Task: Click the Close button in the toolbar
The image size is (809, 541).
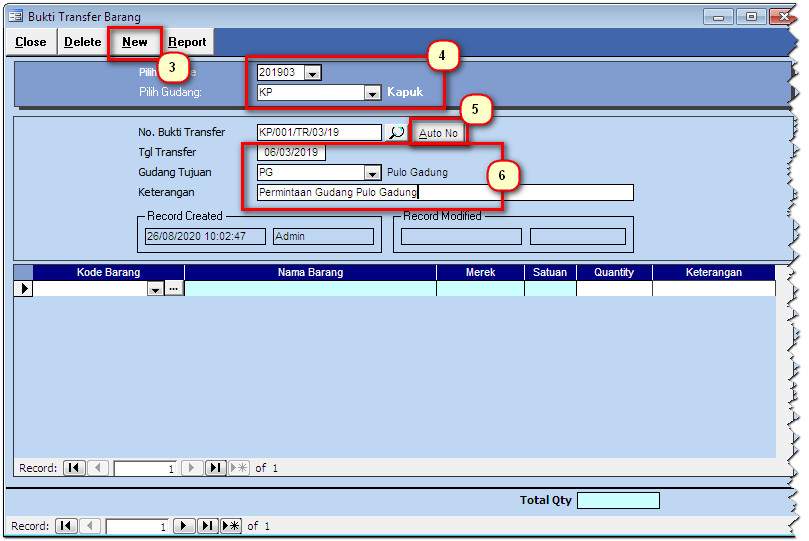Action: tap(31, 42)
